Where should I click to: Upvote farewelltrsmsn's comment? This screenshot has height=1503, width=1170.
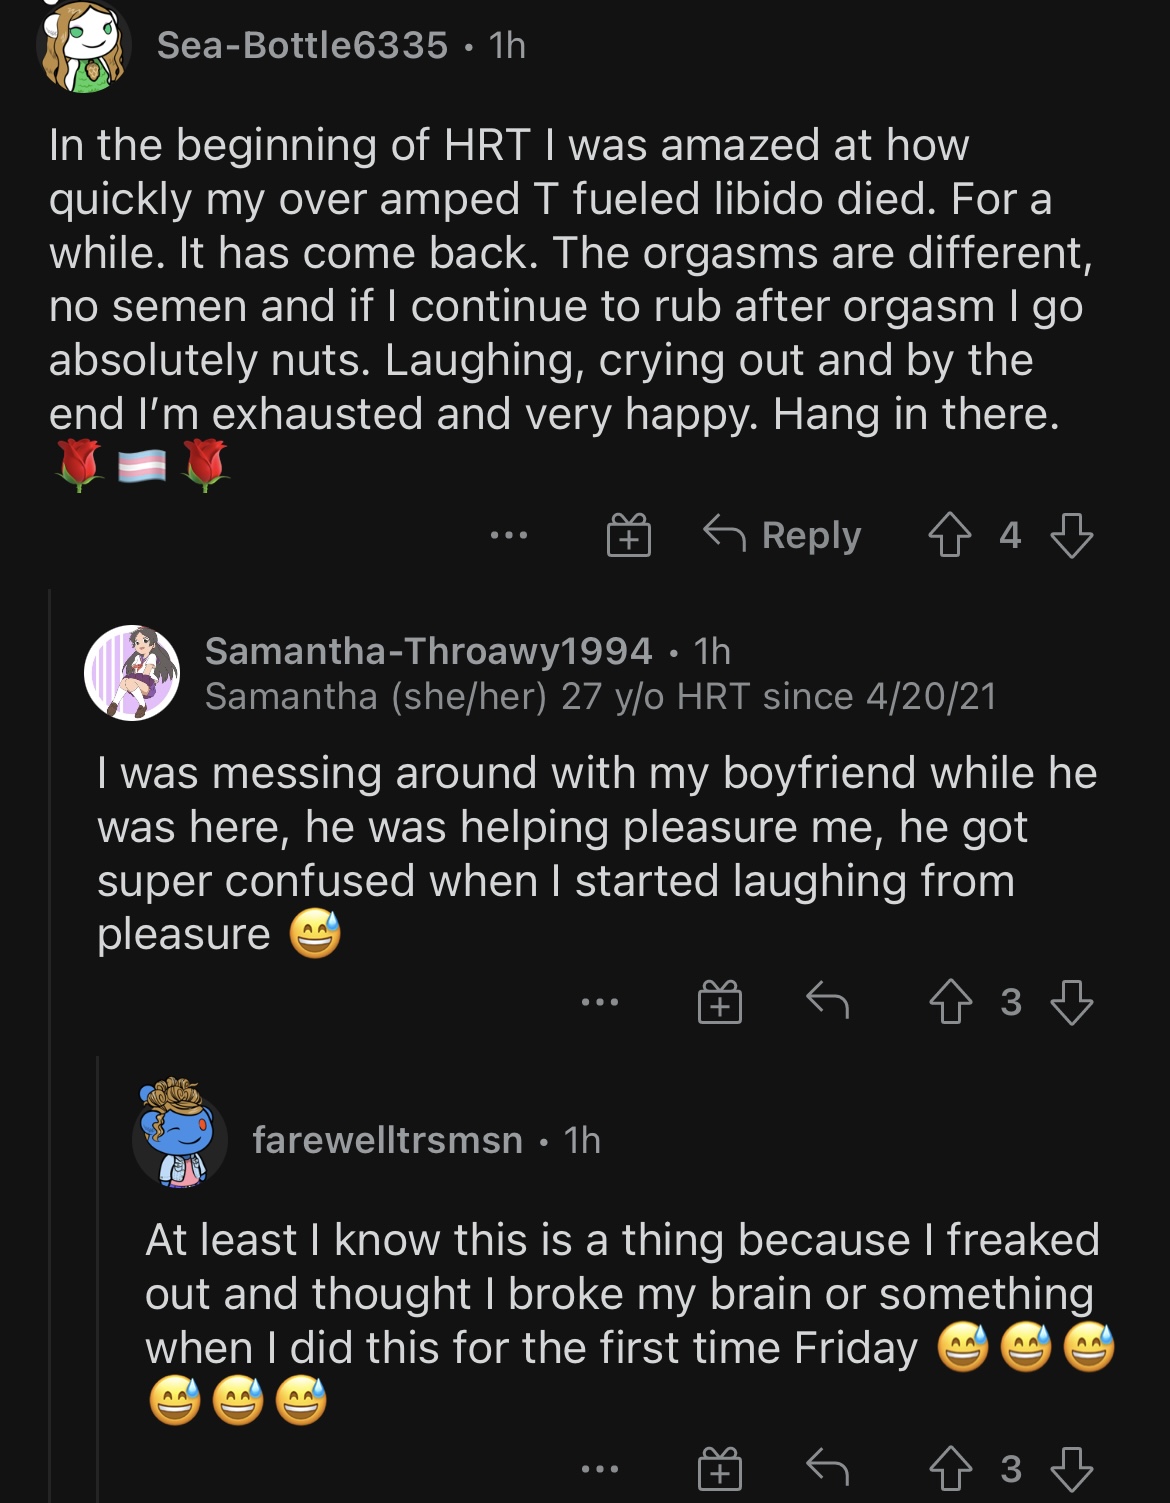(x=949, y=1469)
